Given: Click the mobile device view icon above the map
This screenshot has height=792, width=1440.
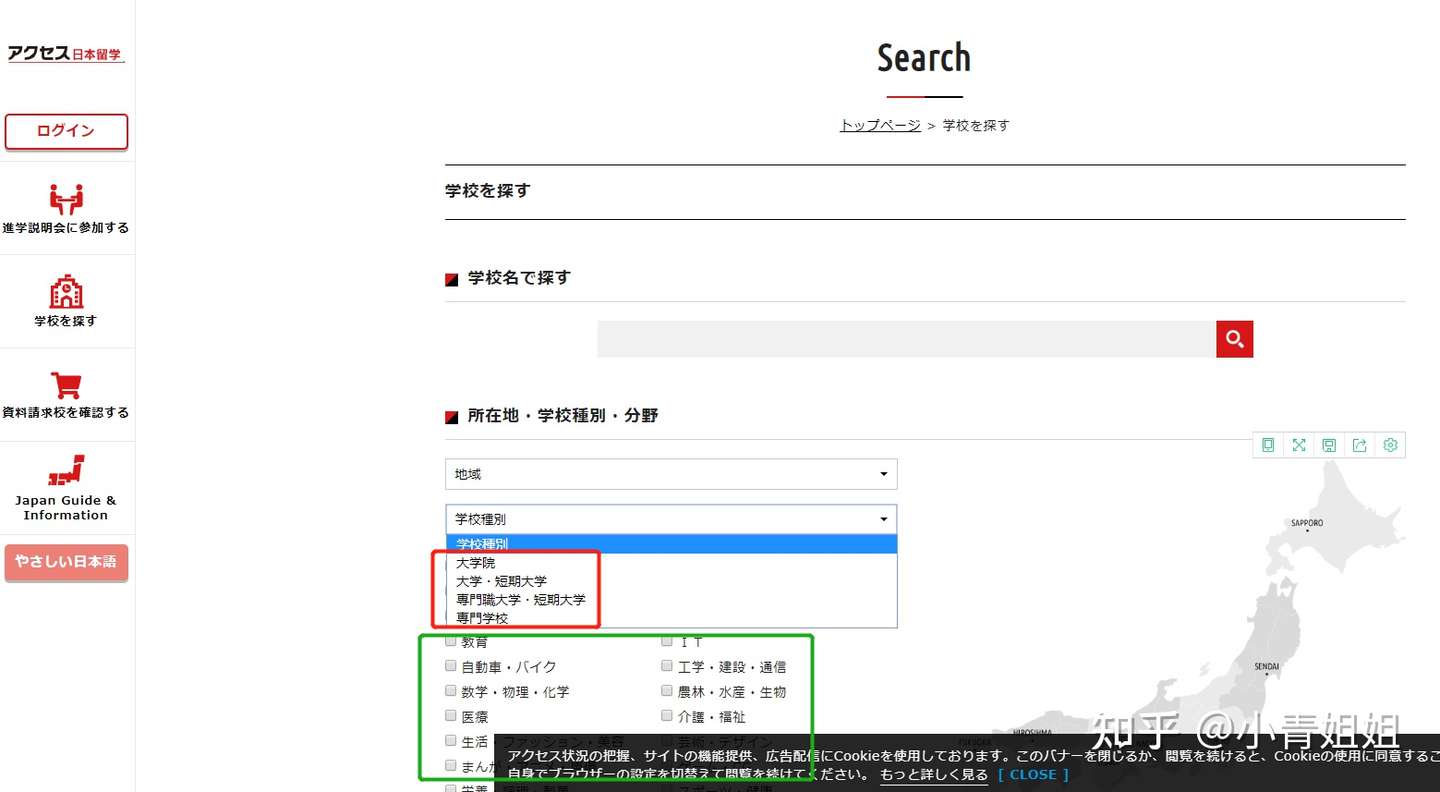Looking at the screenshot, I should [x=1267, y=445].
